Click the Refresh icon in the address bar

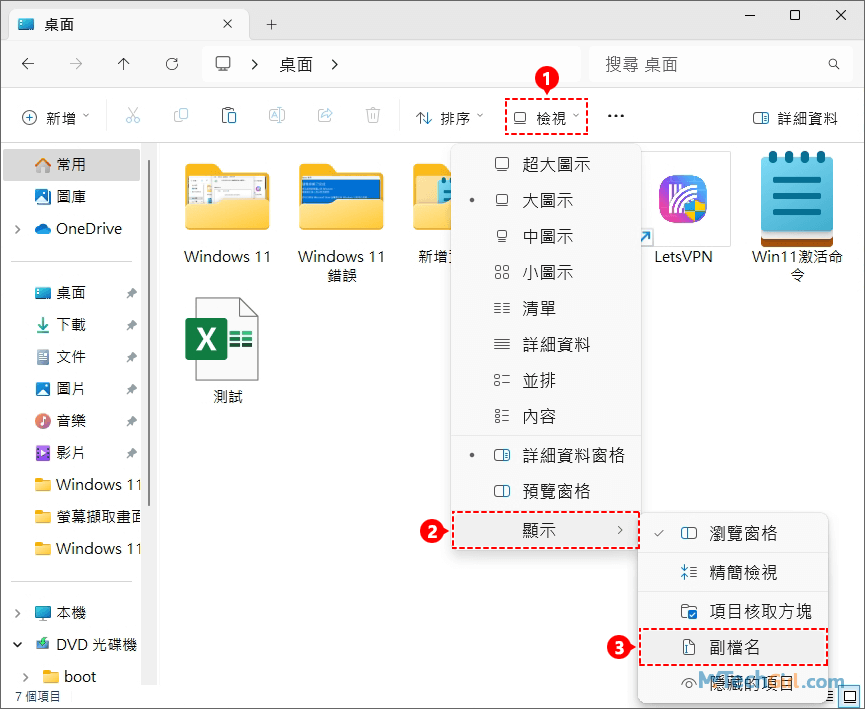pyautogui.click(x=171, y=64)
